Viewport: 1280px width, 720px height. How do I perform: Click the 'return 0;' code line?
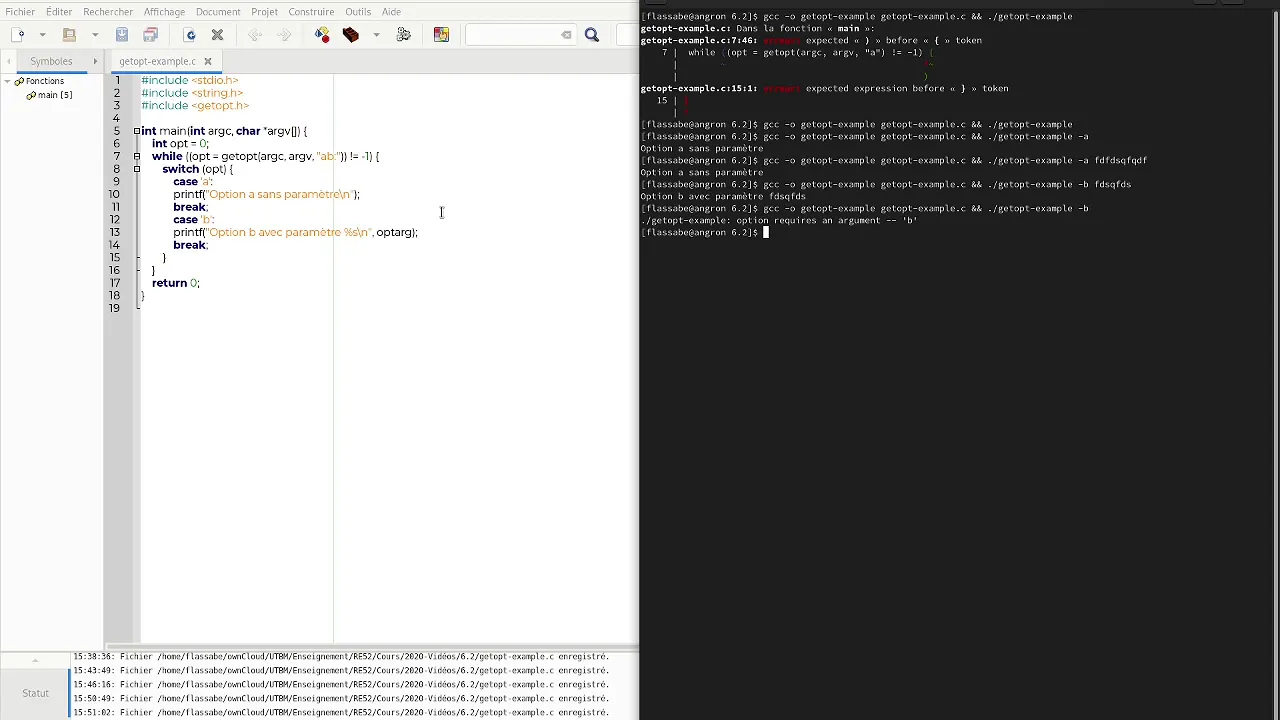[x=176, y=283]
